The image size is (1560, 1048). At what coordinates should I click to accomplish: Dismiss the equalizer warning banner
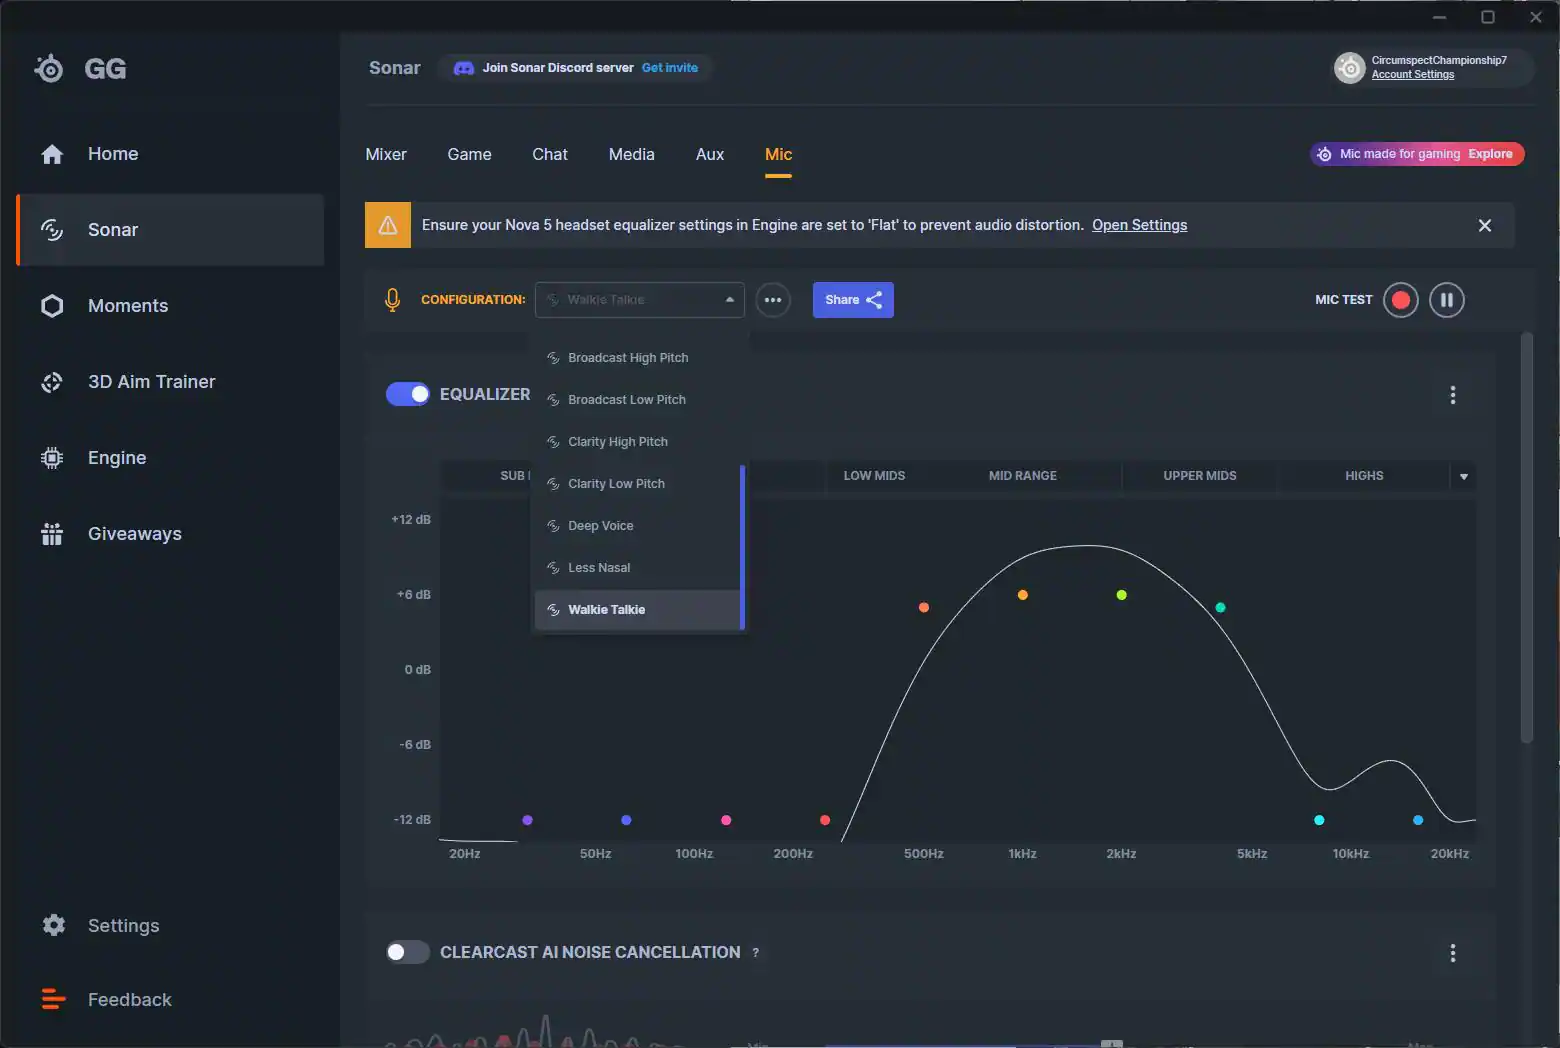(1484, 226)
